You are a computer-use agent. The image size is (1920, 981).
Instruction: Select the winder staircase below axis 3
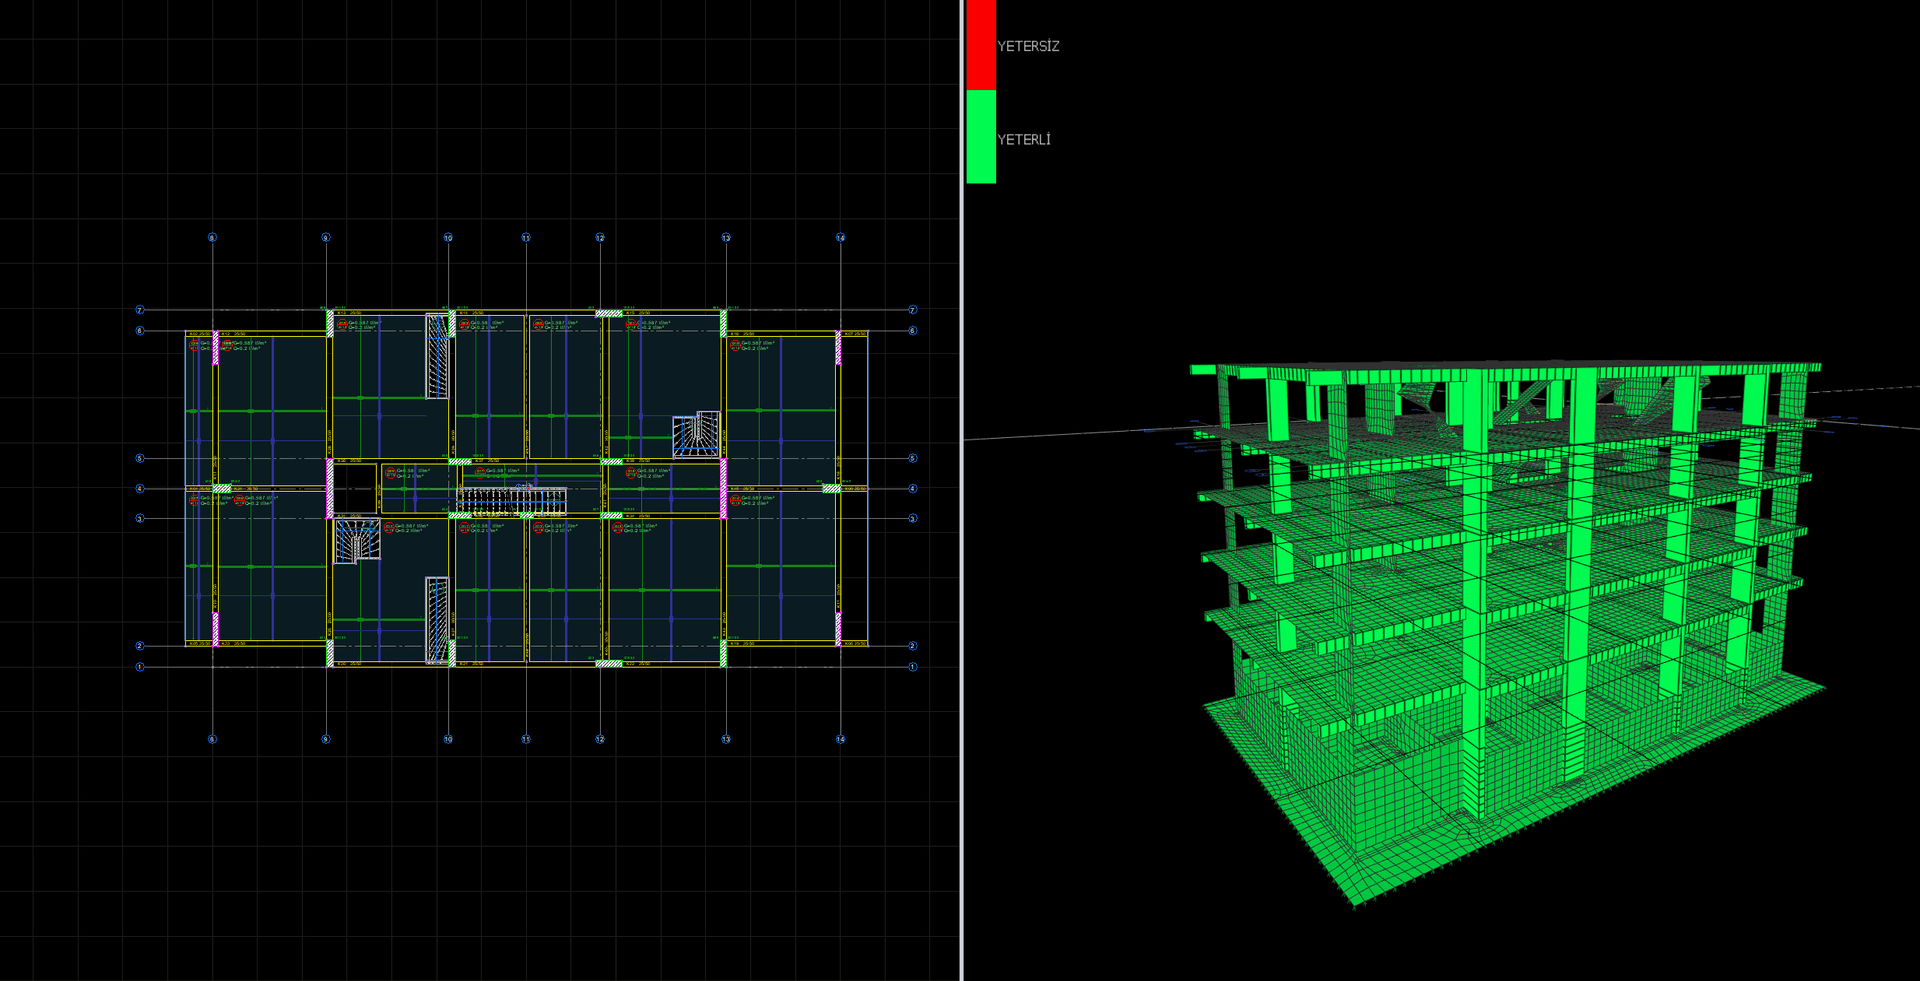click(x=357, y=541)
